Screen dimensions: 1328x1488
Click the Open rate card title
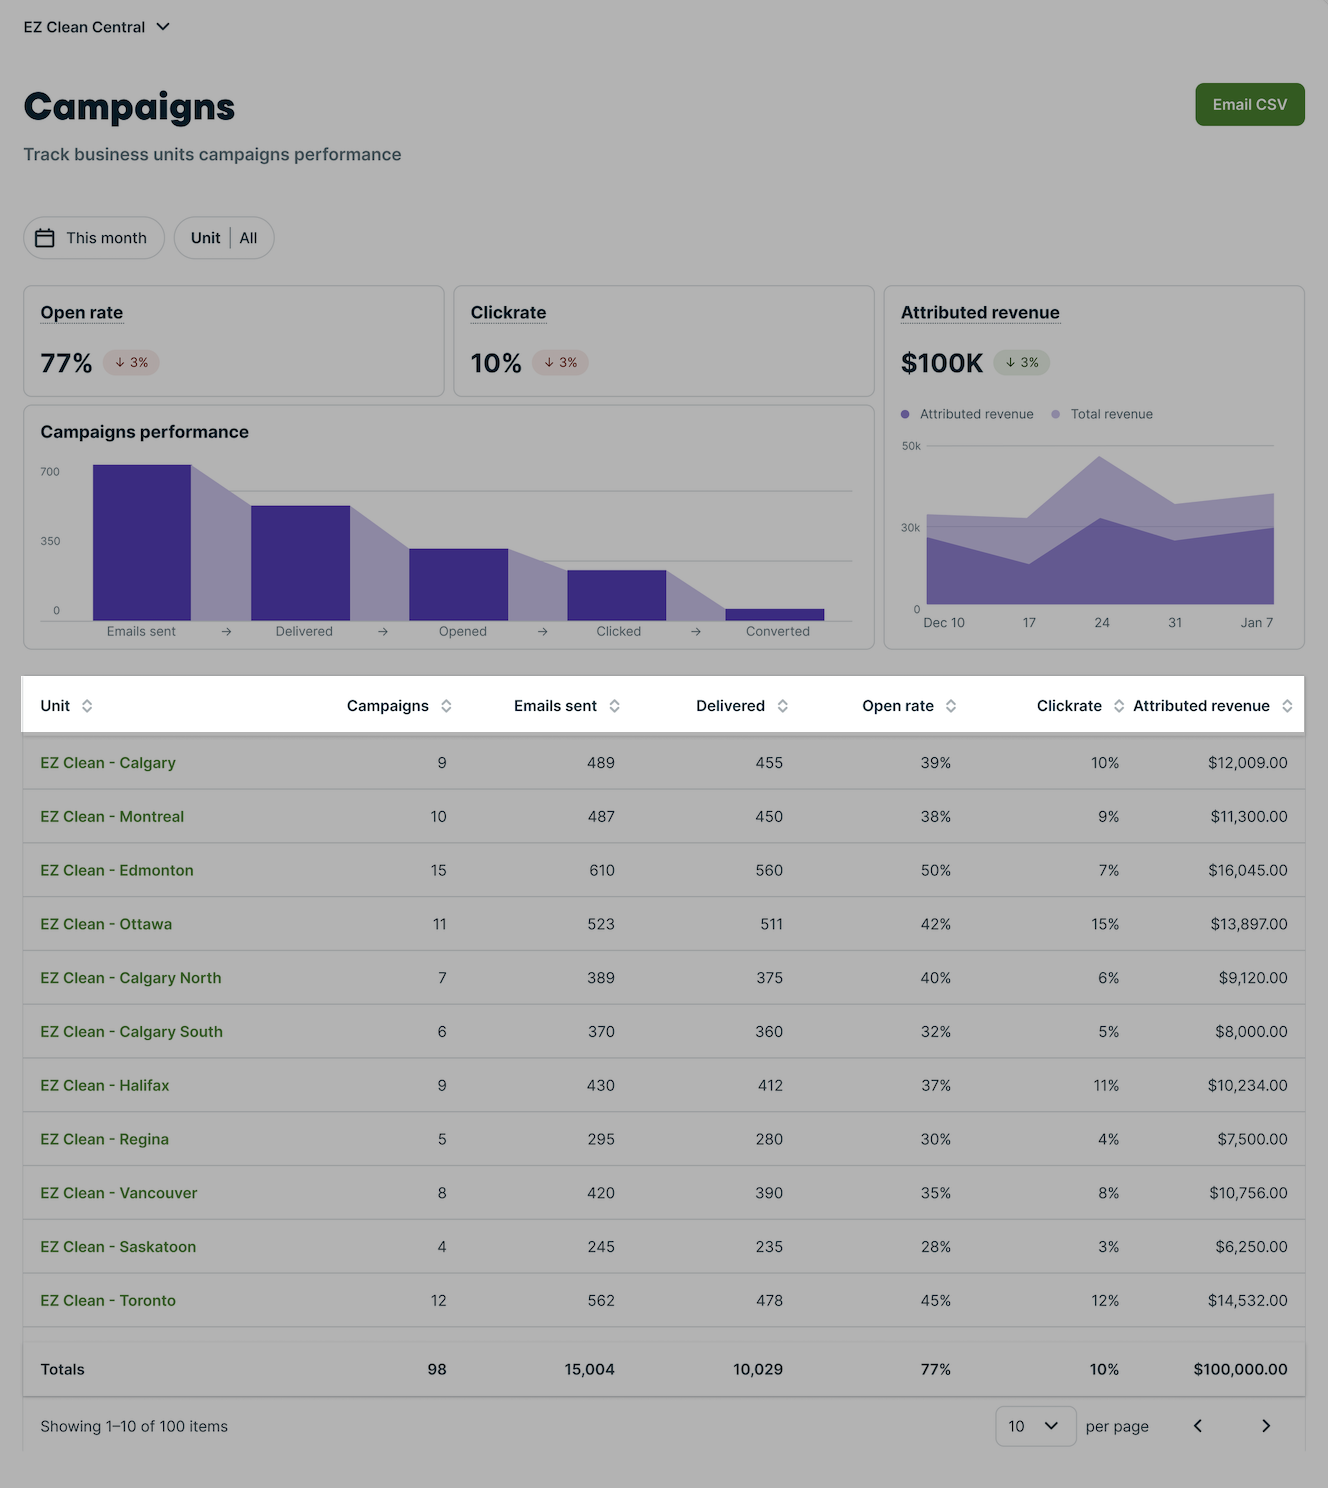[x=82, y=313]
